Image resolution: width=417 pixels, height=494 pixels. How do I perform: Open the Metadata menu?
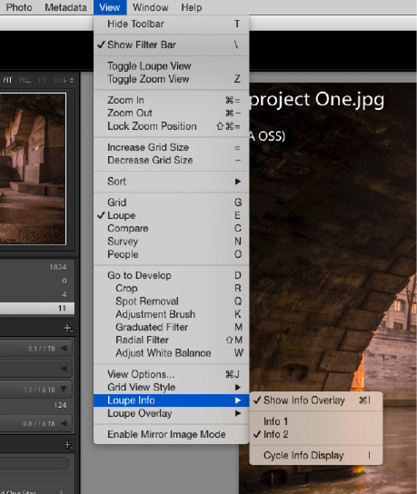pyautogui.click(x=66, y=7)
